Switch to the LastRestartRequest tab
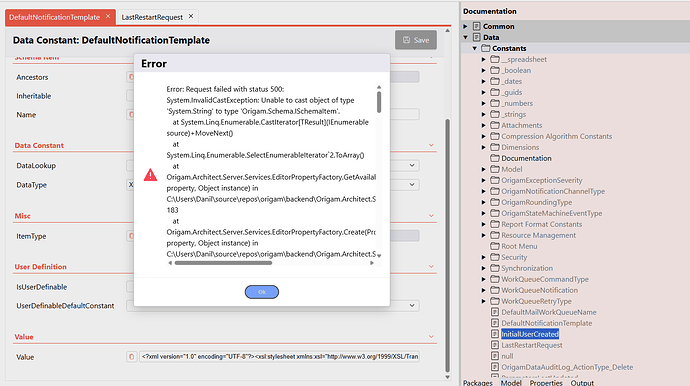 click(152, 17)
